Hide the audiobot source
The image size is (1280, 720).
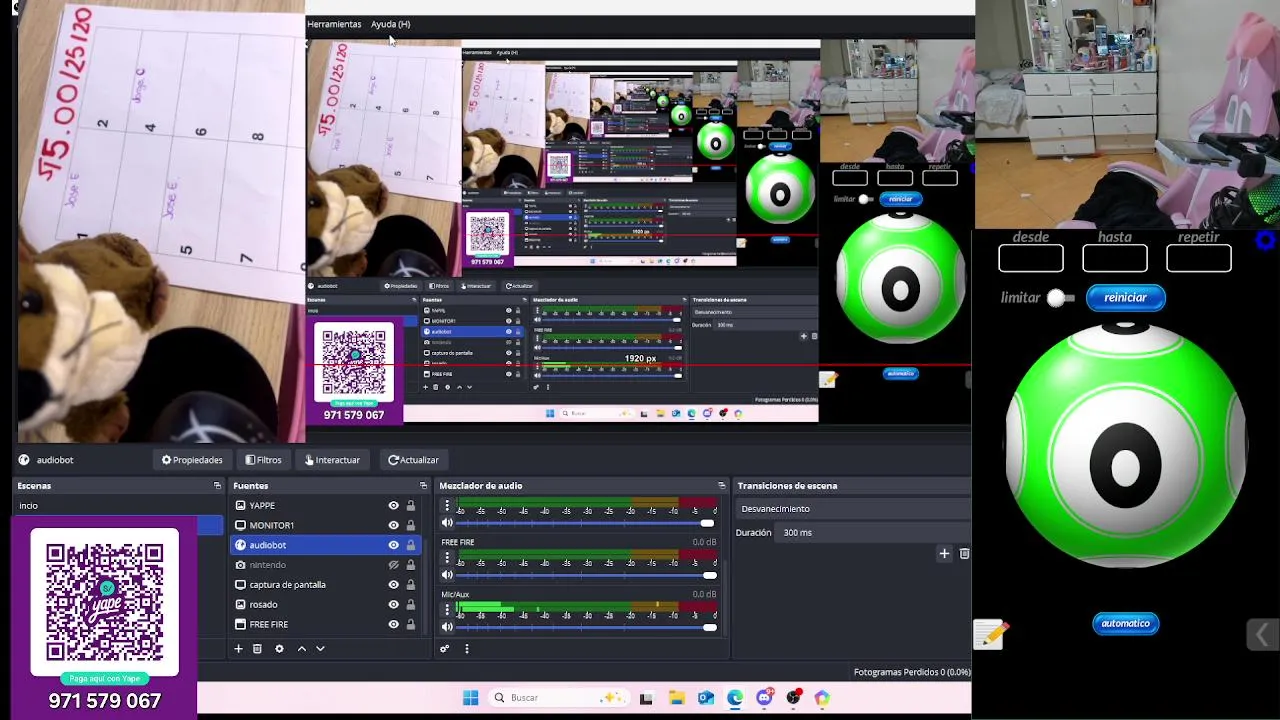click(x=393, y=545)
